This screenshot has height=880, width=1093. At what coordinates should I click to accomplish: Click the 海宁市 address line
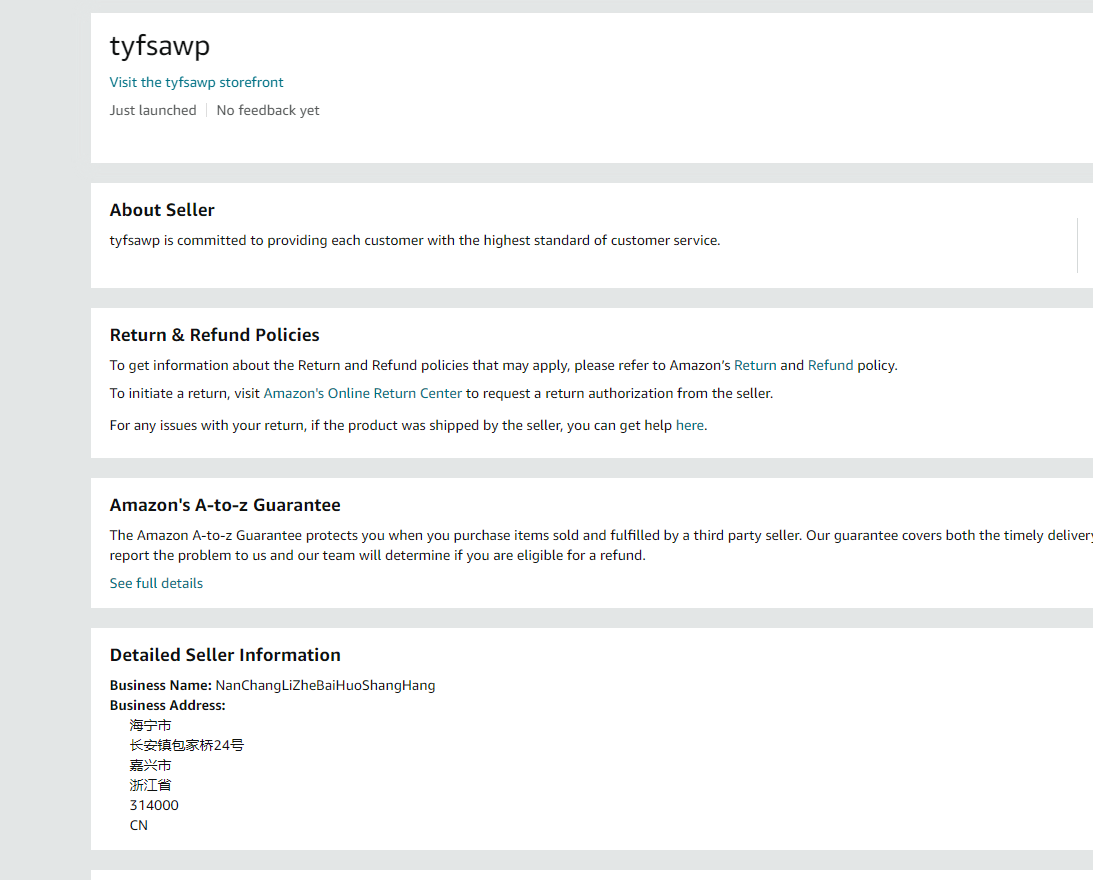tap(150, 725)
